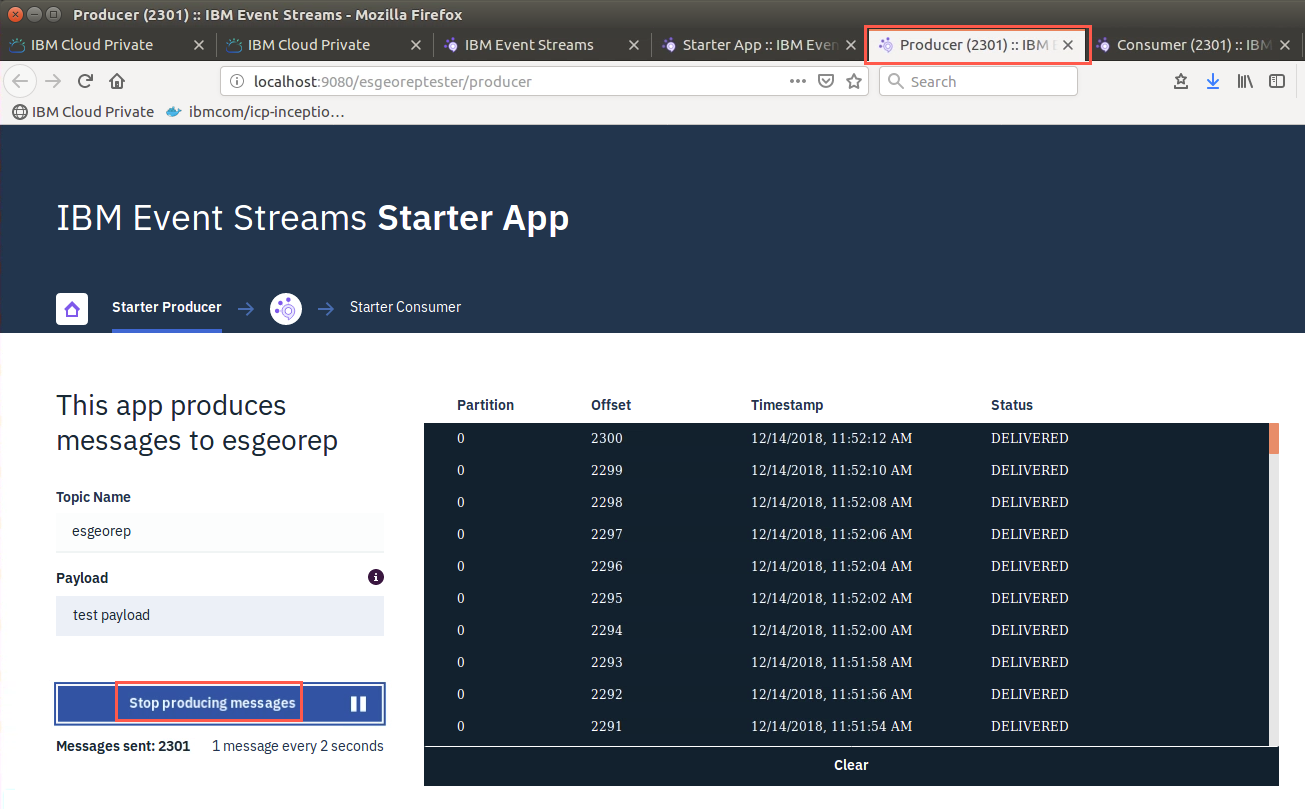Viewport: 1305px width, 809px height.
Task: Open the Firefox home page
Action: coord(117,82)
